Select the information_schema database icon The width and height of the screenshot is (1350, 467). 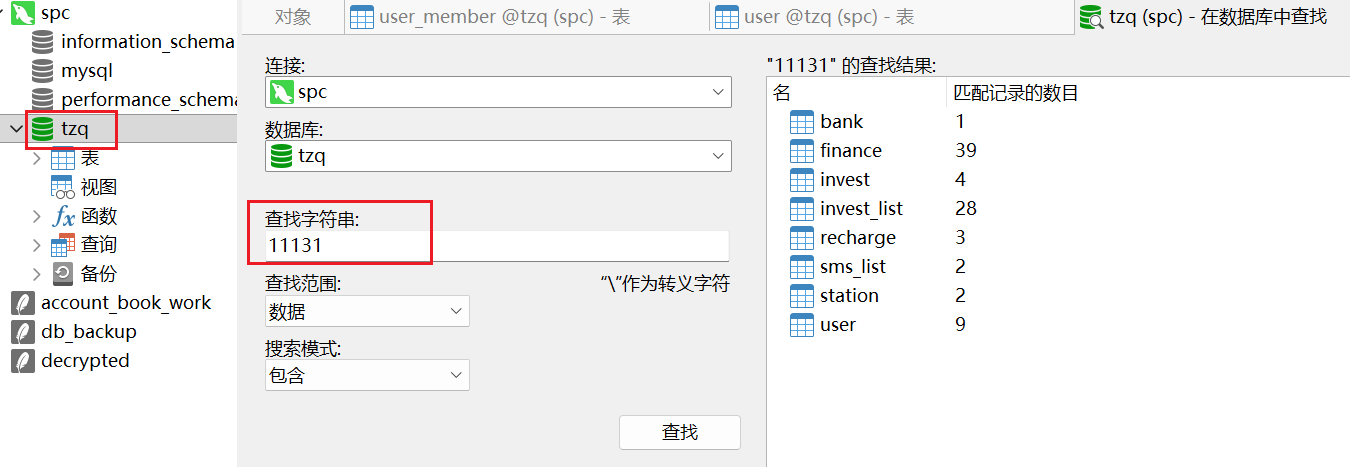[42, 42]
